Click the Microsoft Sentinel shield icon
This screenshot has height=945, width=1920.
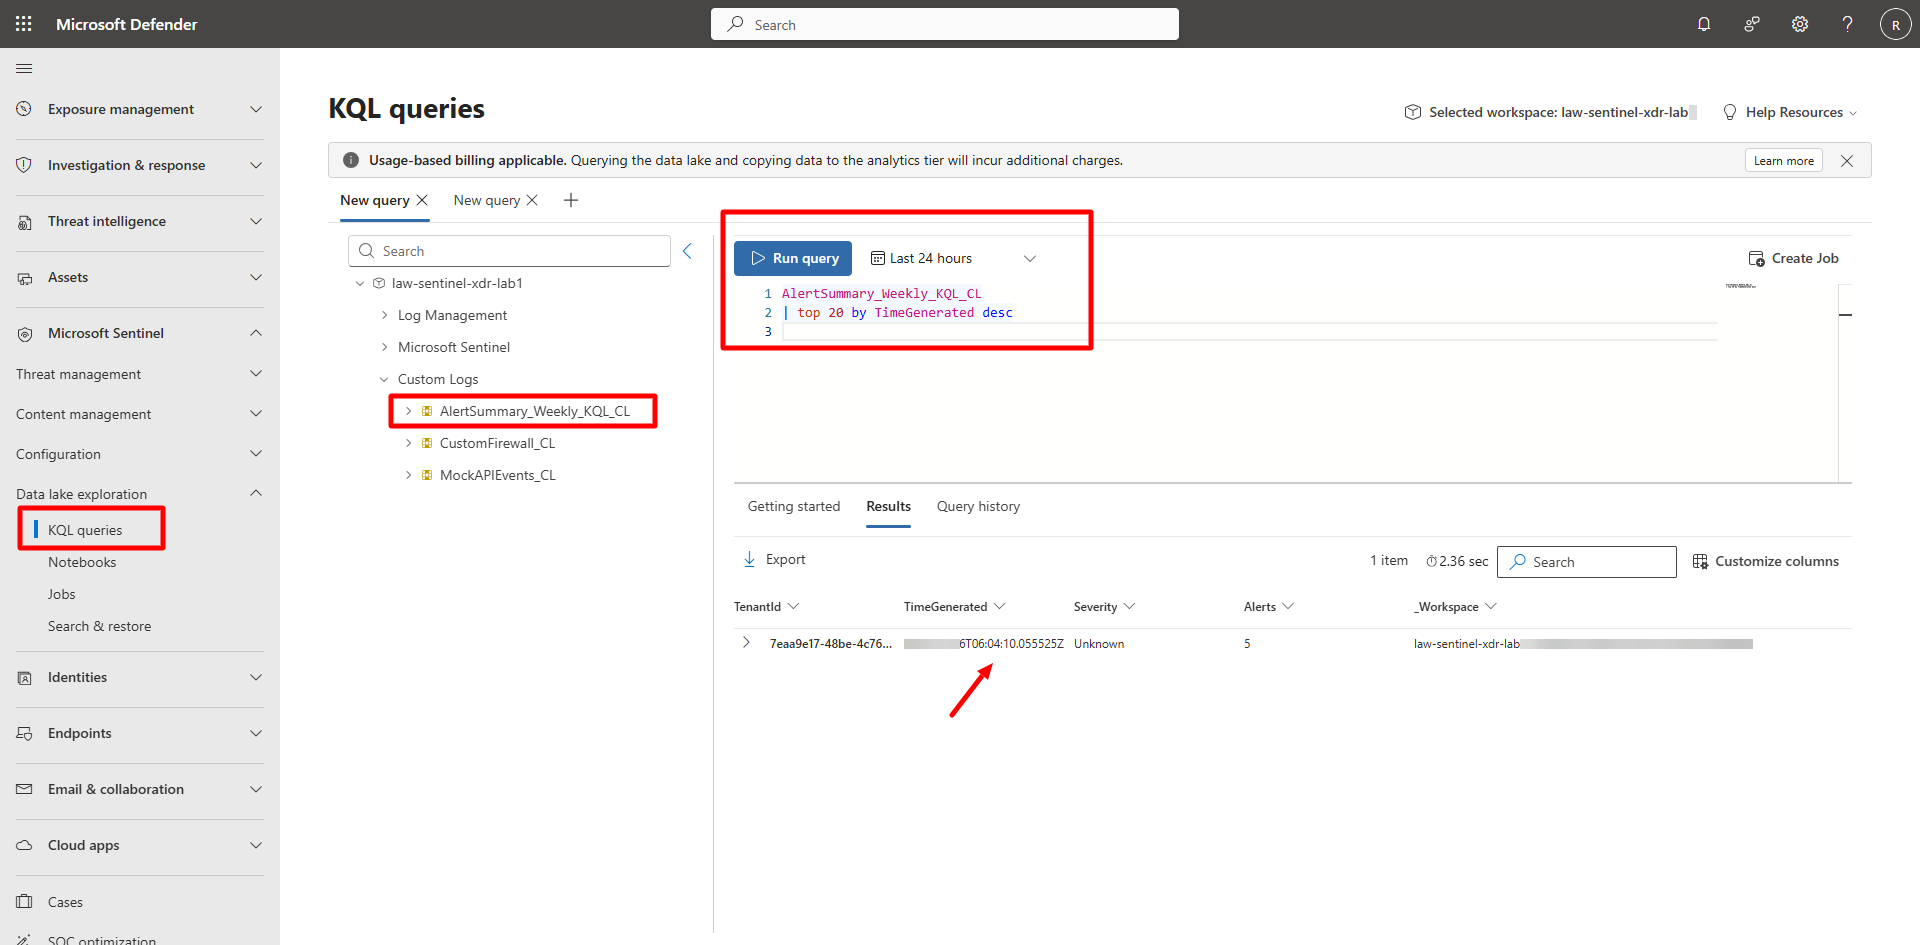point(24,333)
